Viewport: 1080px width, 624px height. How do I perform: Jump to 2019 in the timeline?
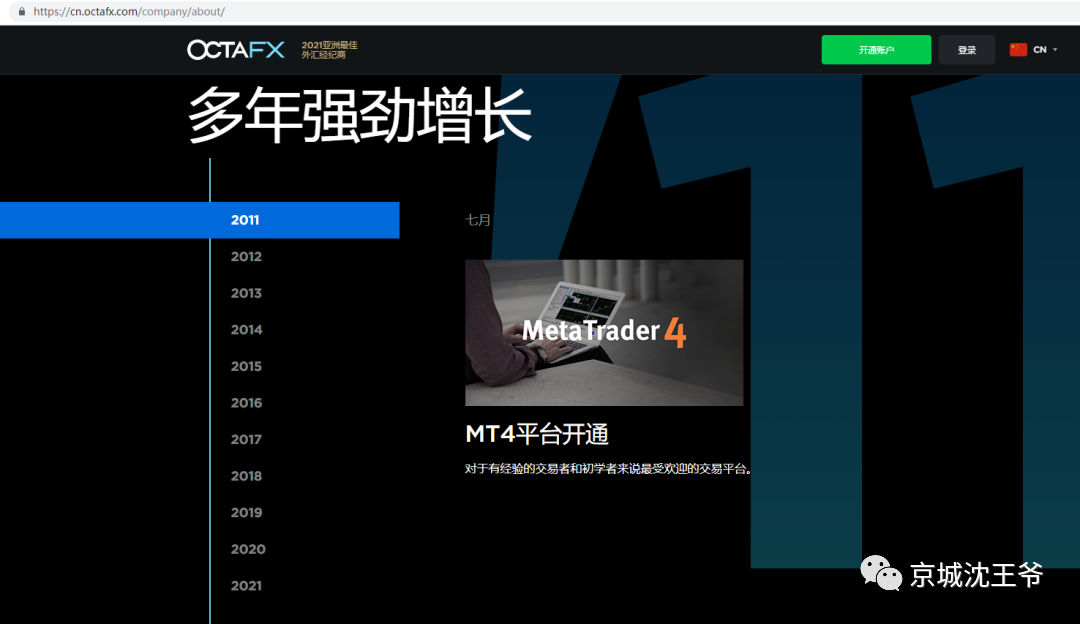246,512
